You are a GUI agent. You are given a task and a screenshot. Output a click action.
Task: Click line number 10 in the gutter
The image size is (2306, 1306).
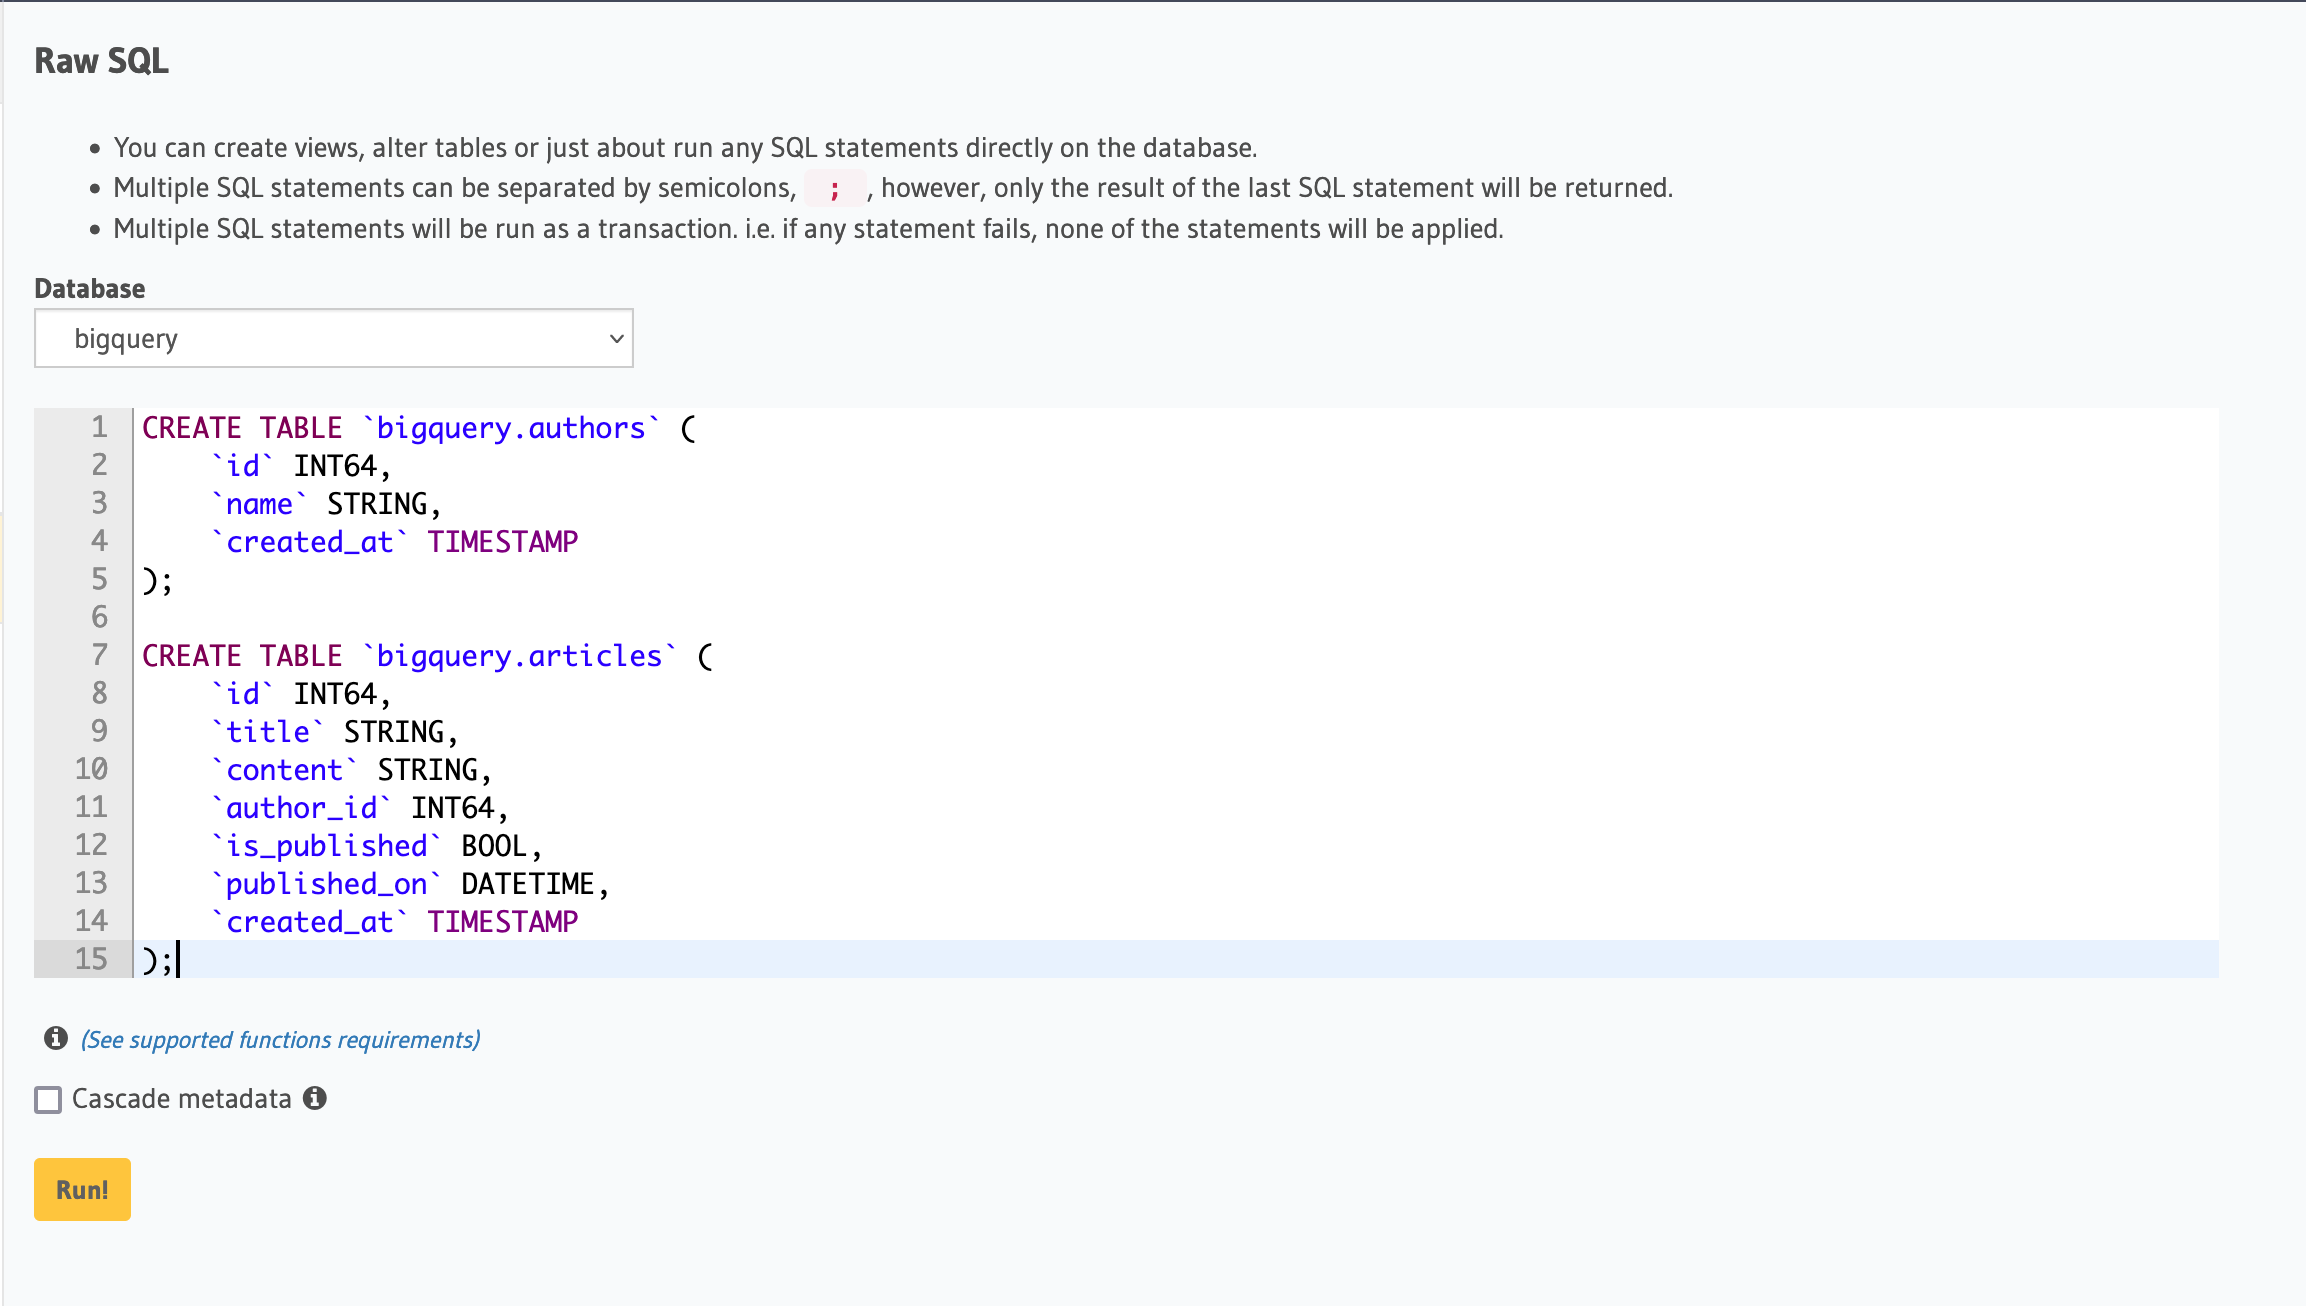pyautogui.click(x=92, y=769)
